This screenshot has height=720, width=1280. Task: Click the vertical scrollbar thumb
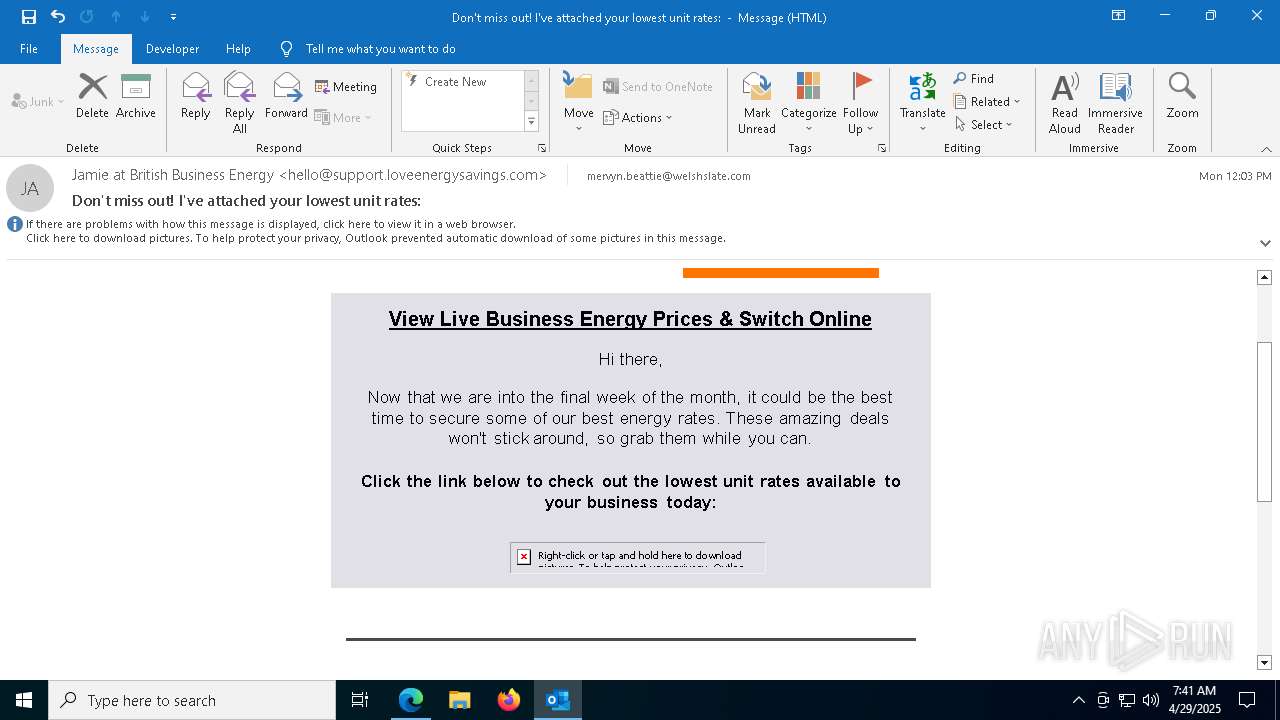click(1265, 422)
